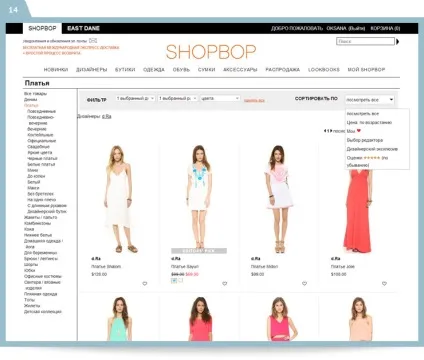Viewport: 424px width, 360px height.
Task: Select 'Дизайнерский эксклюзив' sort option
Action: tap(372, 149)
